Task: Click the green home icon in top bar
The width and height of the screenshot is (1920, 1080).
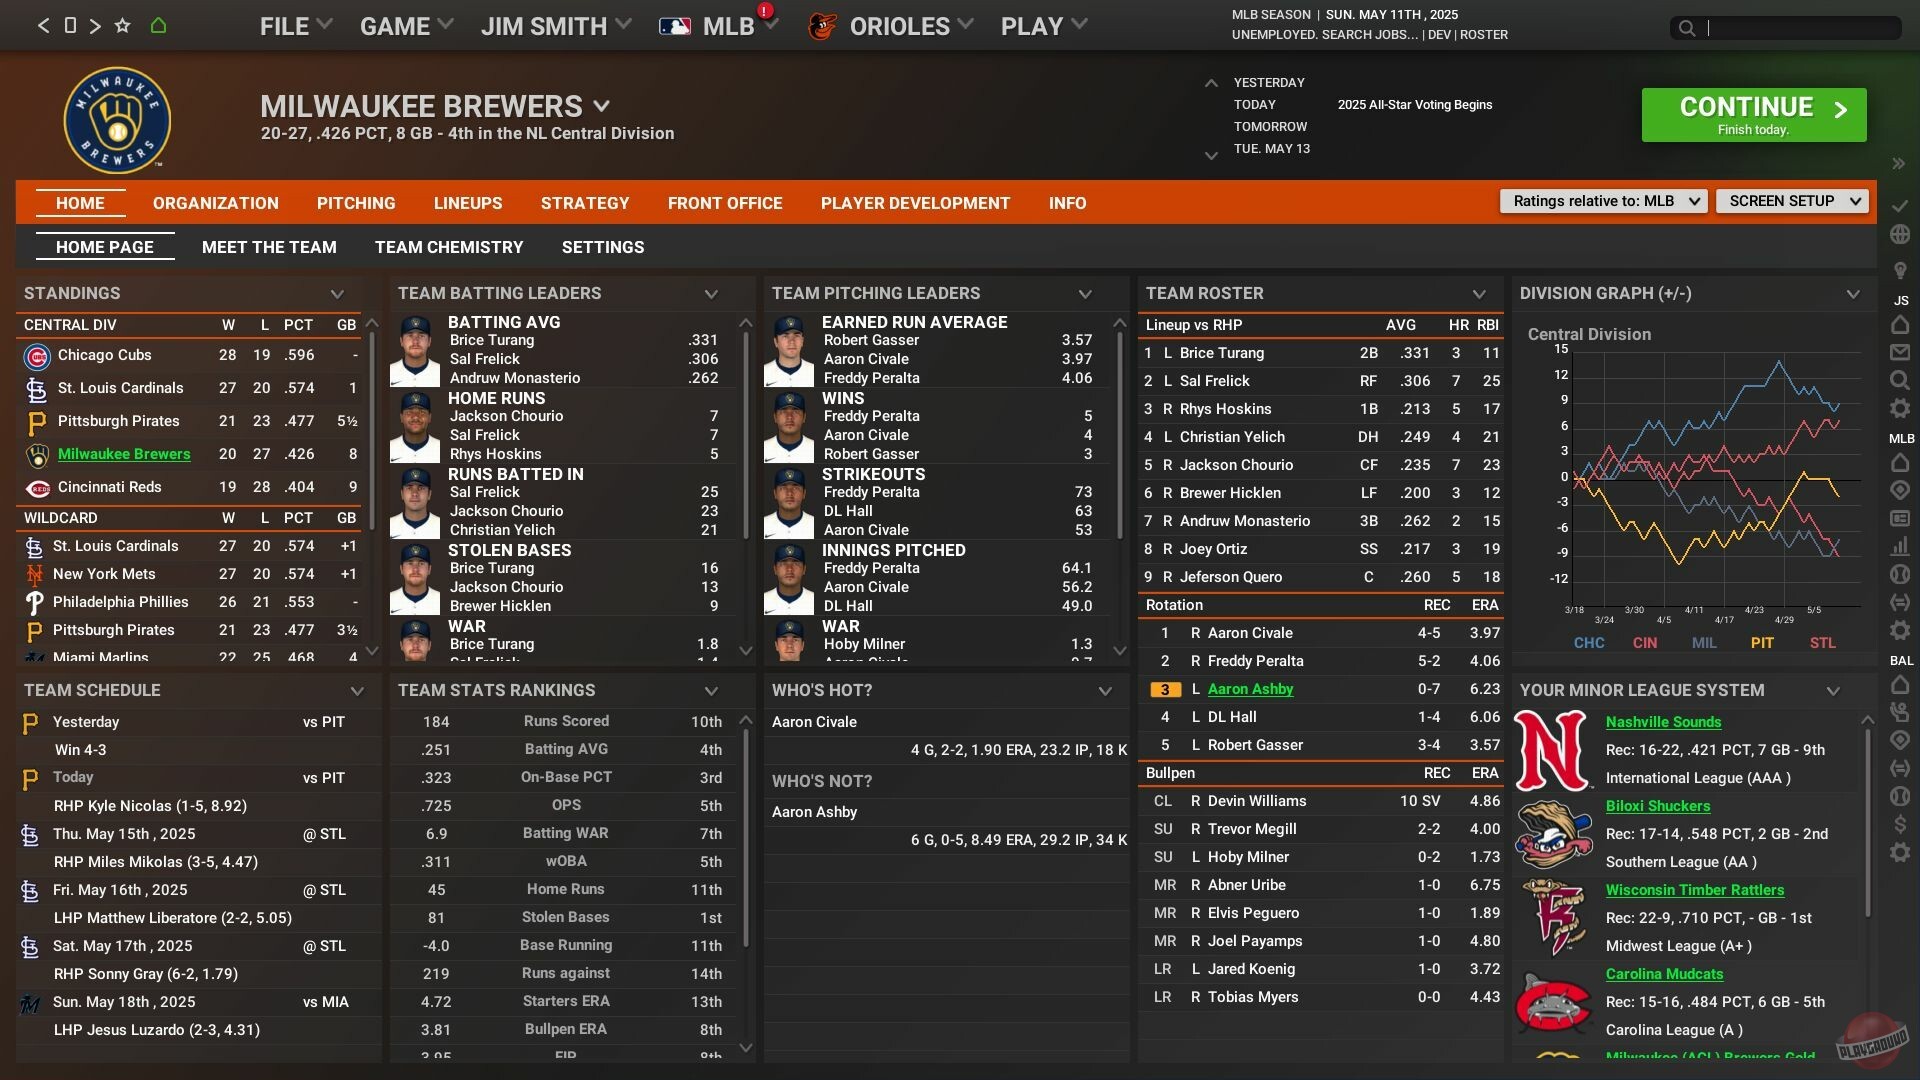Action: pyautogui.click(x=158, y=26)
